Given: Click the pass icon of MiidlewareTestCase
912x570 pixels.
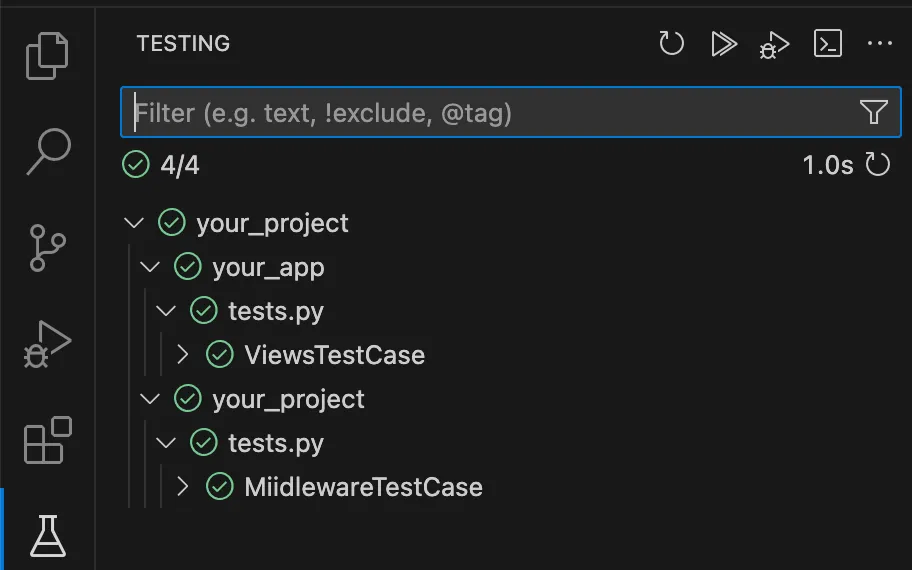Looking at the screenshot, I should pyautogui.click(x=219, y=487).
